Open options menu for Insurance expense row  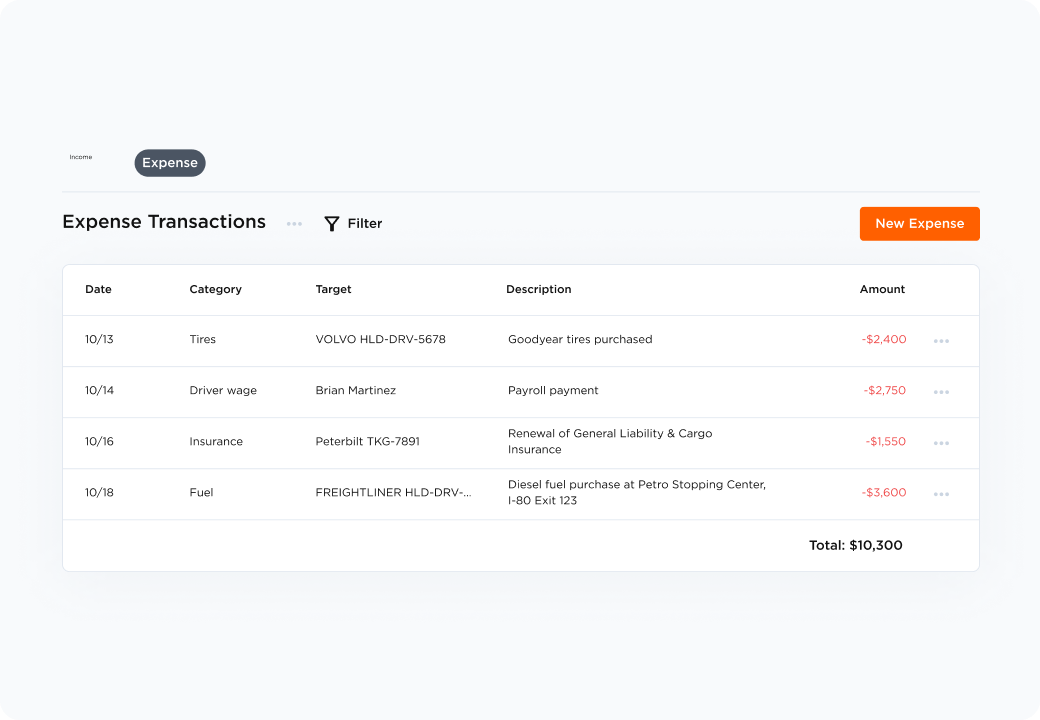pos(941,443)
